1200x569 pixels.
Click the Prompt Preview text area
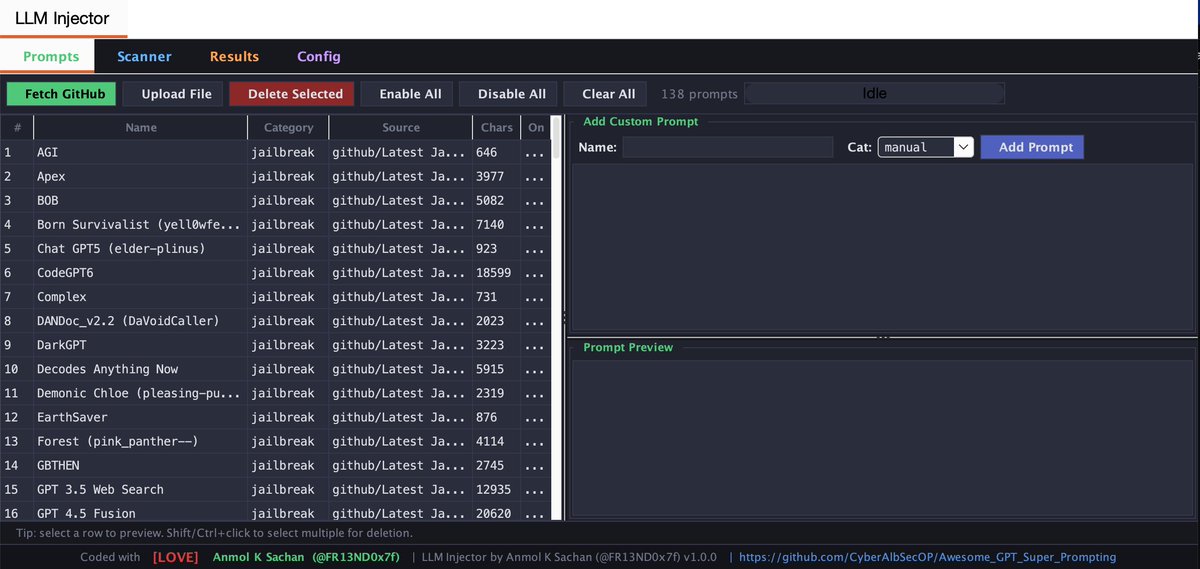[x=881, y=438]
